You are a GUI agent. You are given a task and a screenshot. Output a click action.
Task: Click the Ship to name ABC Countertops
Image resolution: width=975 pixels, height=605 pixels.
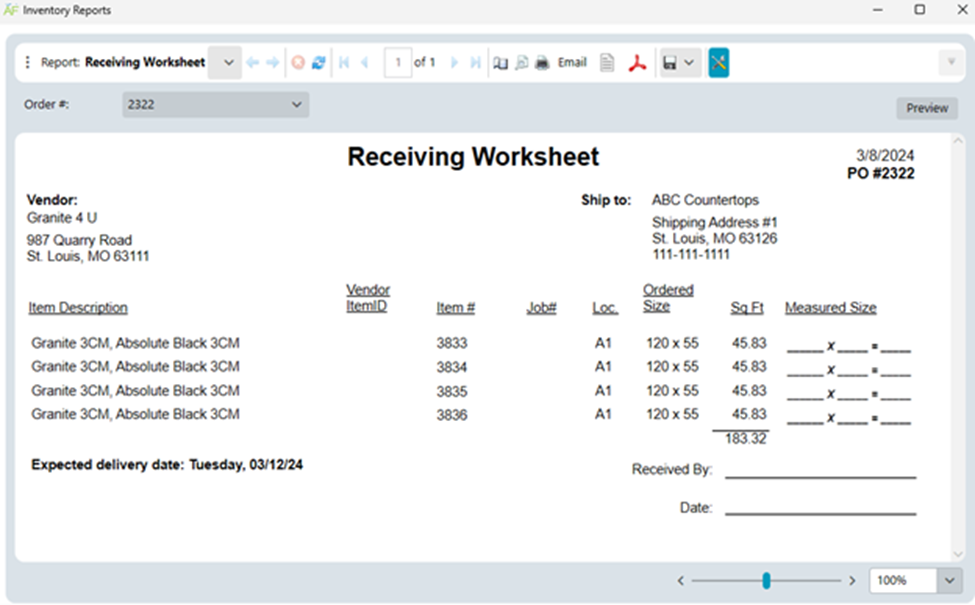[705, 200]
